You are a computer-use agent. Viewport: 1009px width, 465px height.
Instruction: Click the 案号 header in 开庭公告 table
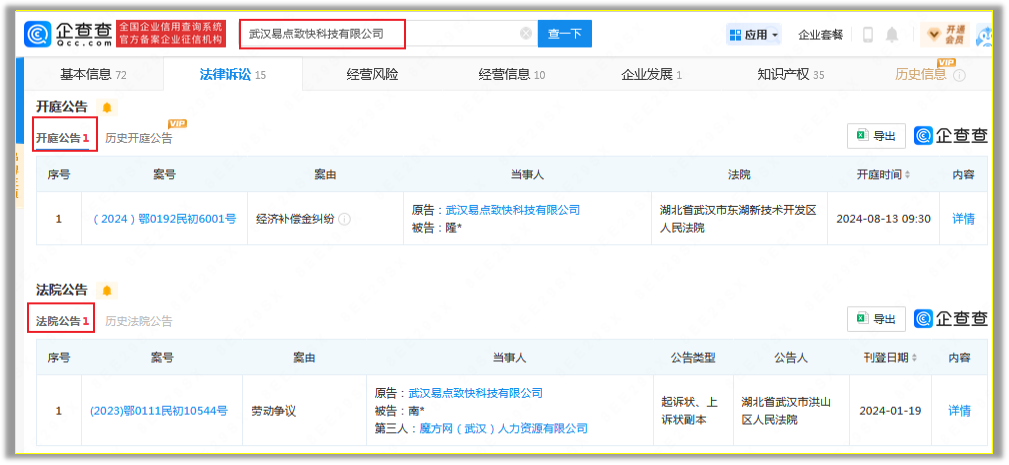point(164,174)
